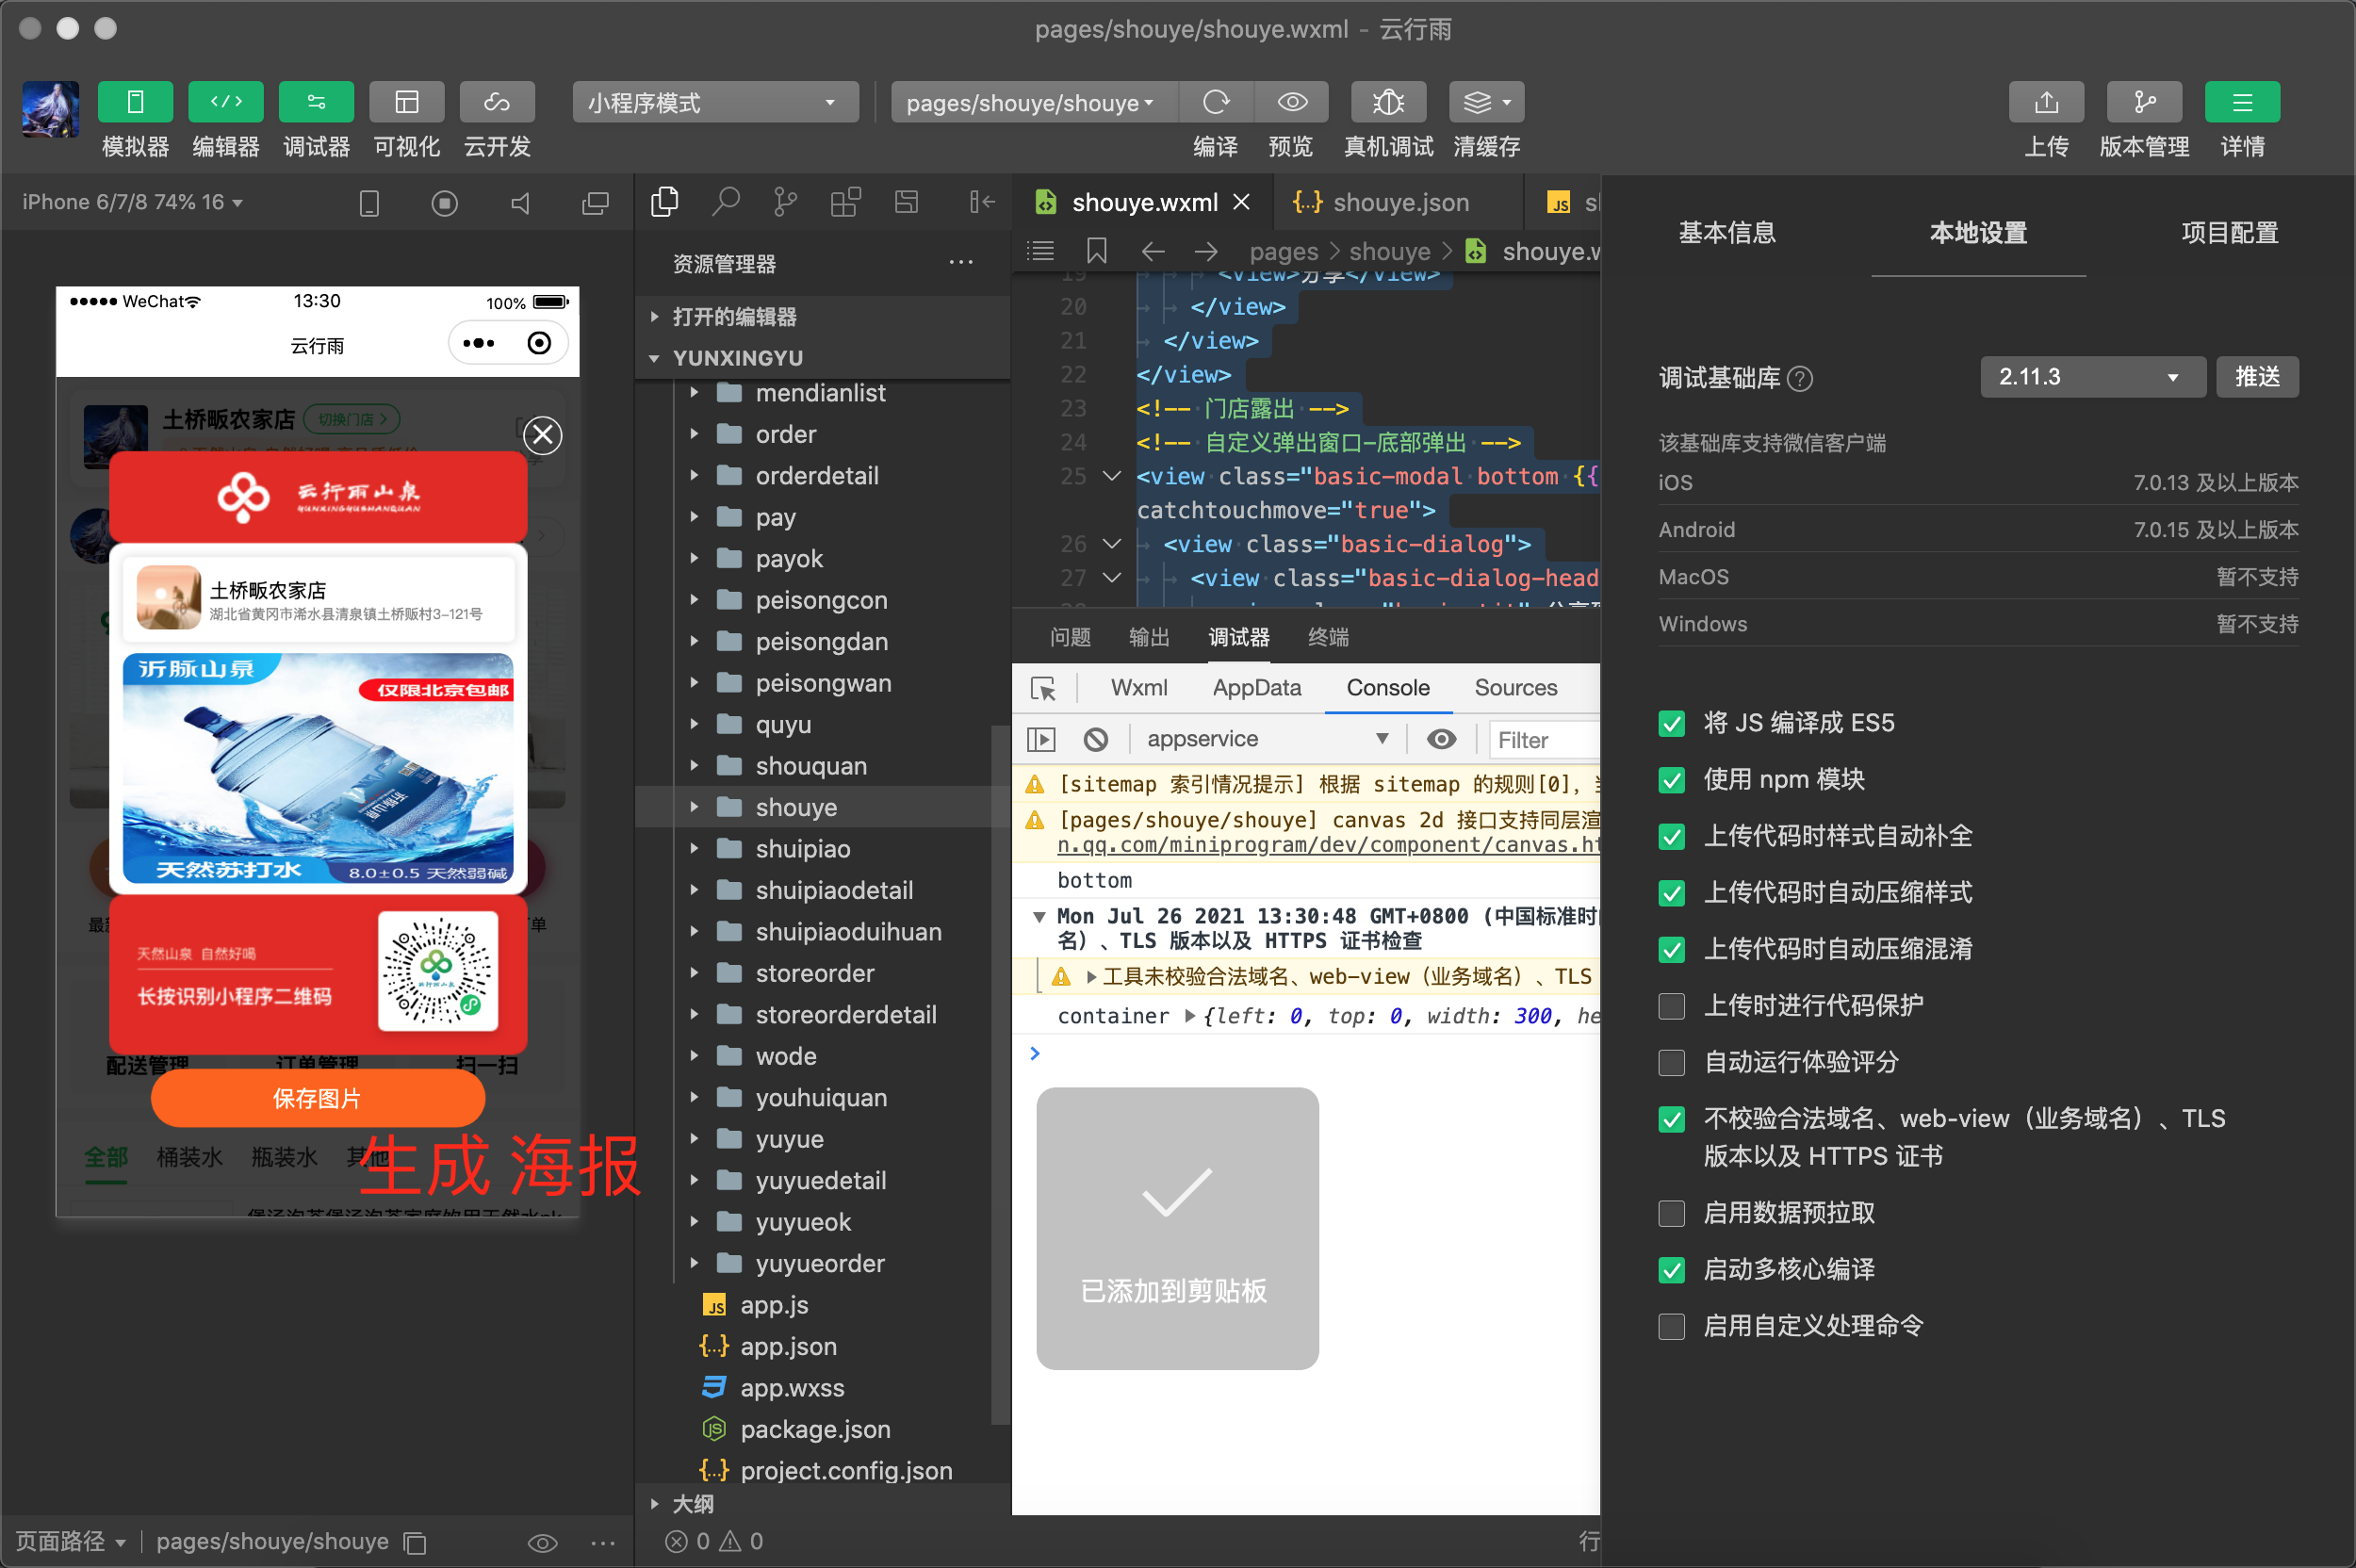Image resolution: width=2356 pixels, height=1568 pixels.
Task: Collapse YUNXINGYU project tree
Action: [x=822, y=357]
